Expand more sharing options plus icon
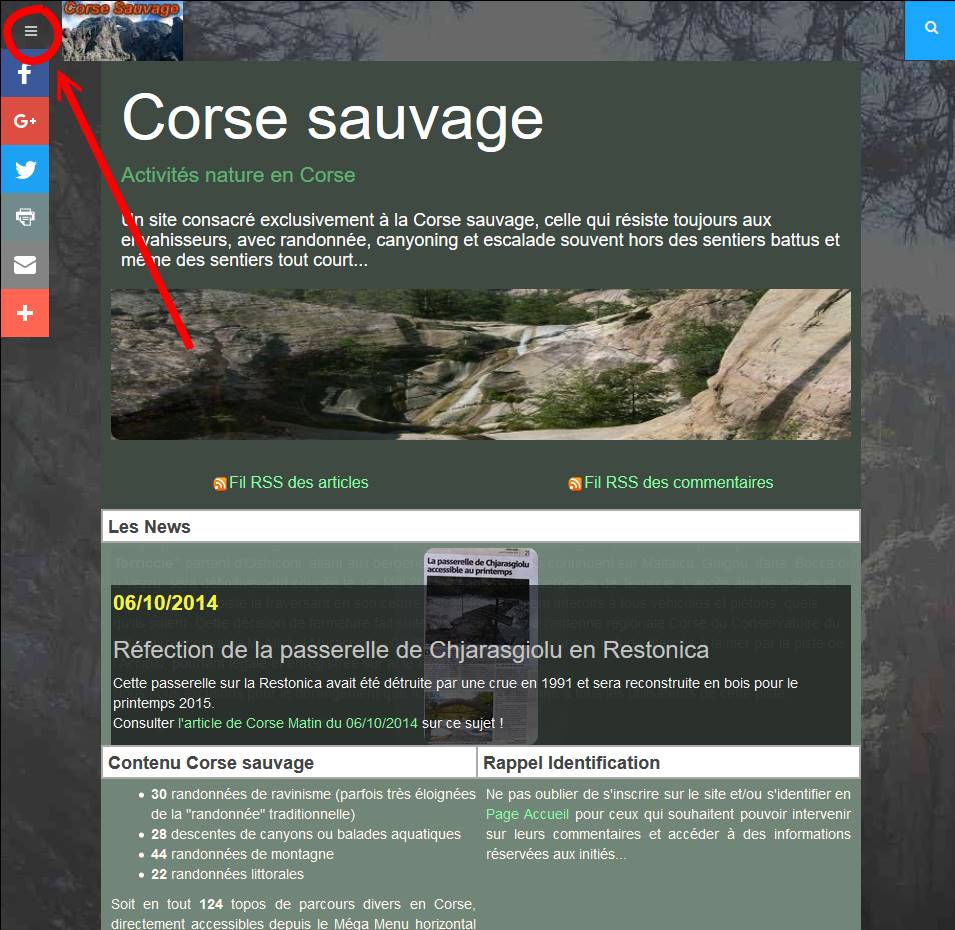Screen dimensions: 955x930 click(25, 313)
